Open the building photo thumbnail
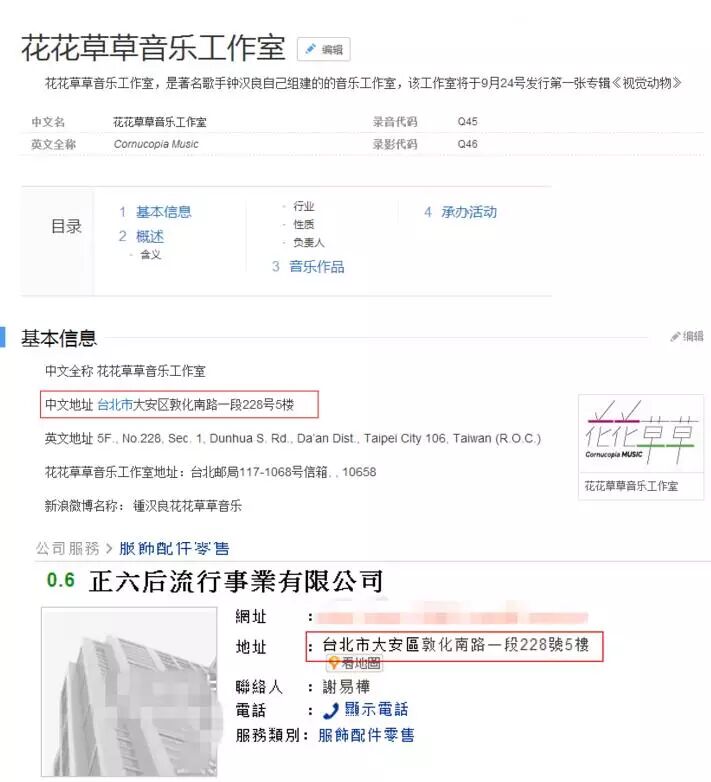Viewport: 711px width, 782px height. click(x=129, y=692)
